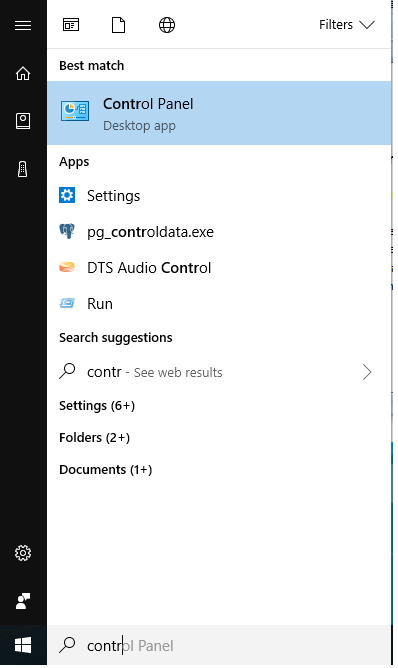Image resolution: width=398 pixels, height=668 pixels.
Task: Open the Notebook icon in the sidebar
Action: click(23, 121)
